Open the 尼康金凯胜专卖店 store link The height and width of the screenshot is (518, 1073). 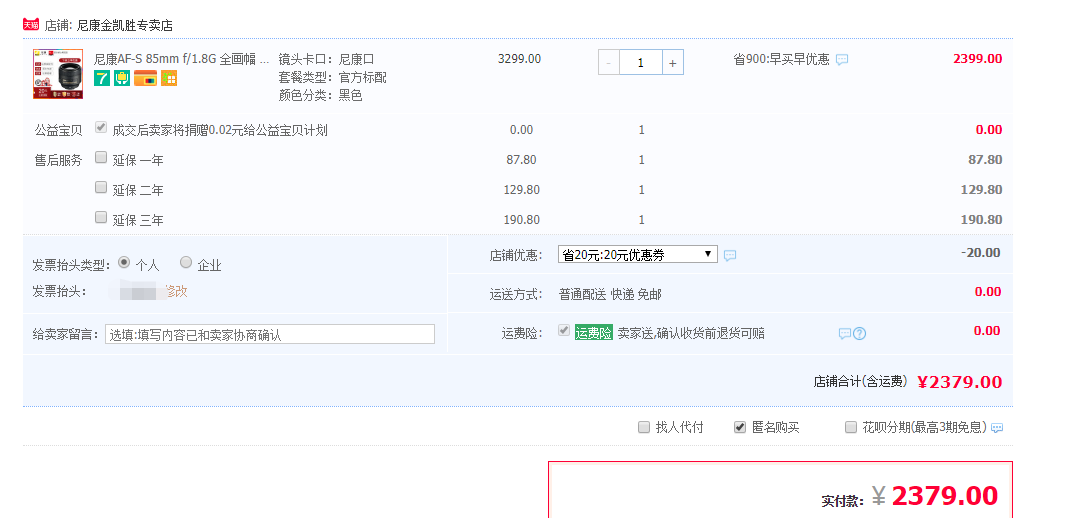pyautogui.click(x=125, y=26)
